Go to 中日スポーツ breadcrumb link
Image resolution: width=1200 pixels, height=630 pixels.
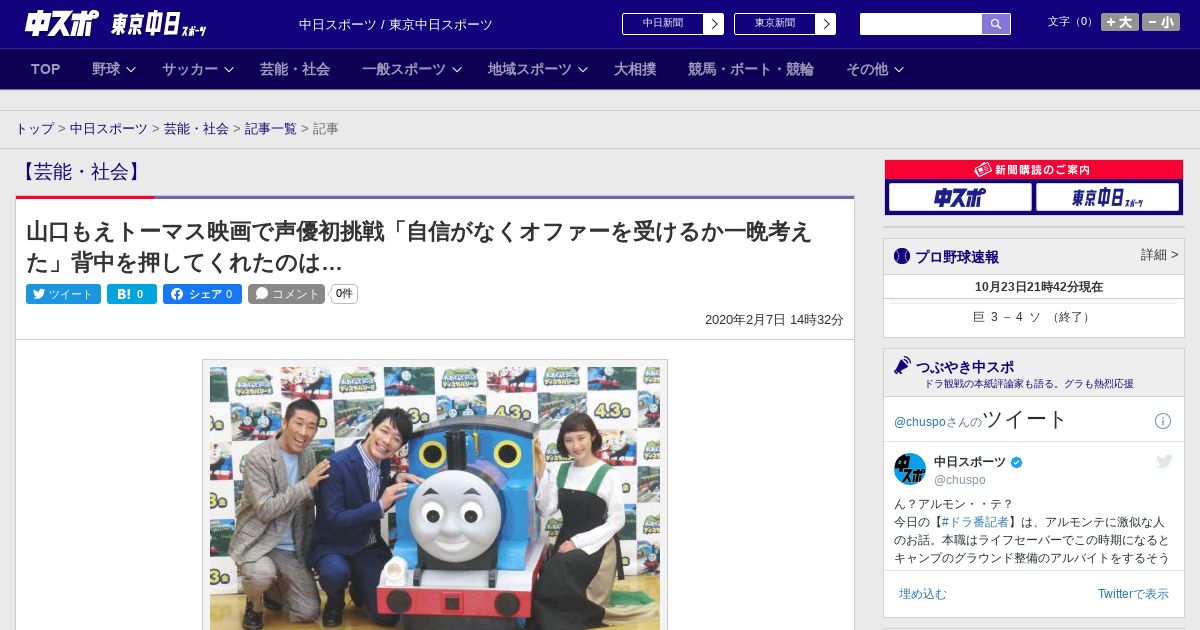pyautogui.click(x=109, y=129)
